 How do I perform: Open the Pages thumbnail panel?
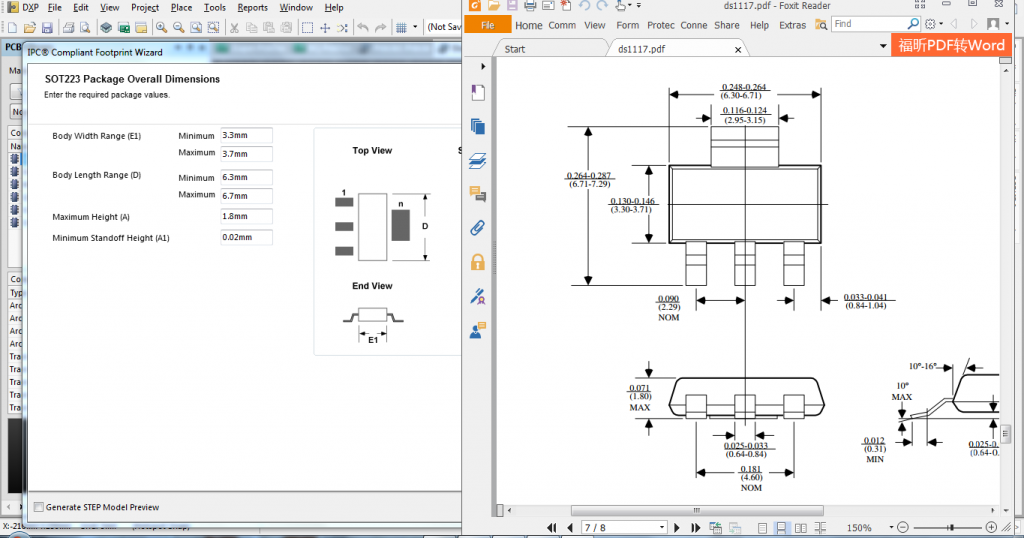[478, 126]
